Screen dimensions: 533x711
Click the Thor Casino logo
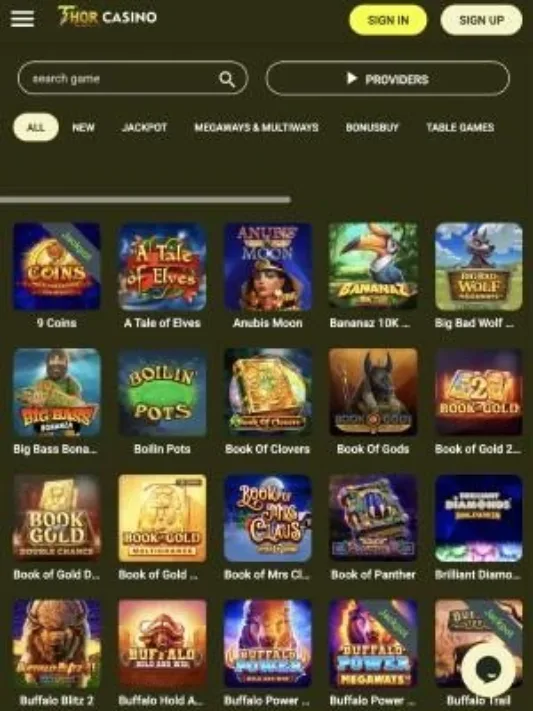click(x=107, y=17)
